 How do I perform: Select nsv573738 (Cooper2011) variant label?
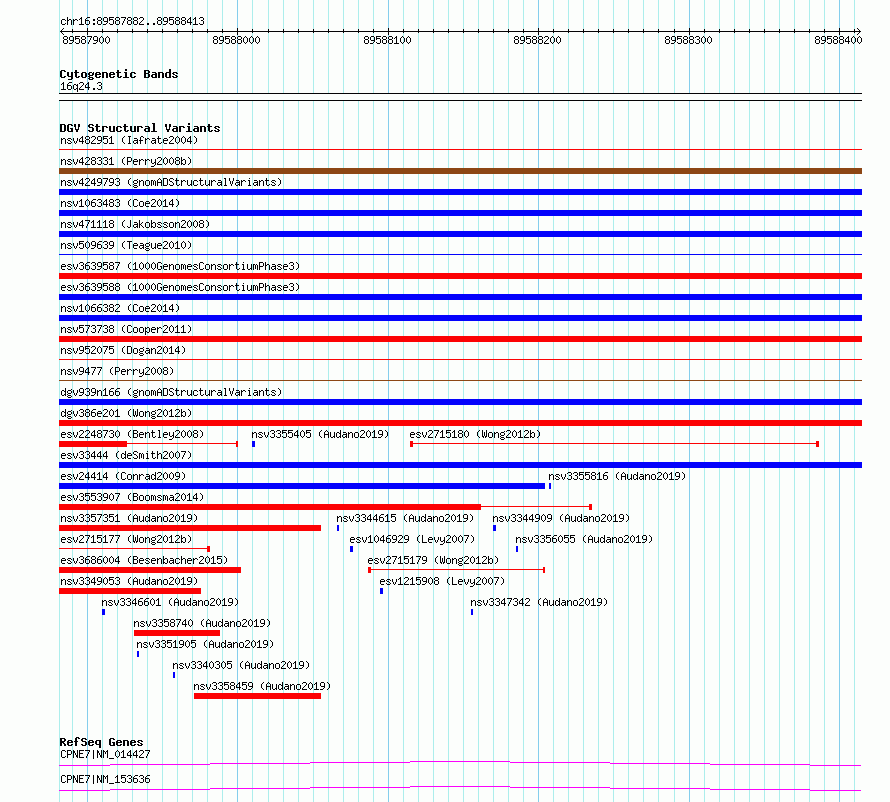[x=126, y=329]
